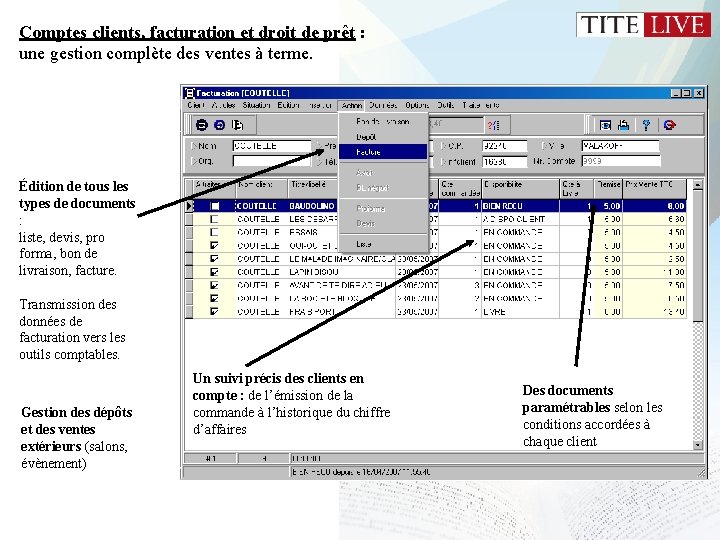This screenshot has width=720, height=540.
Task: Click the 8,00 price in BAUDOLINO row
Action: tap(654, 206)
